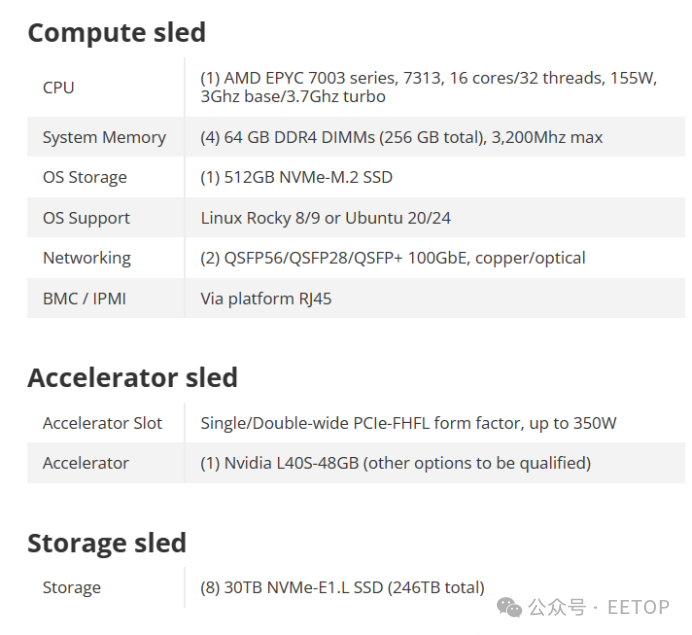Click the Accelerator Slot row label
Screen dimensions: 692x635
pos(102,423)
